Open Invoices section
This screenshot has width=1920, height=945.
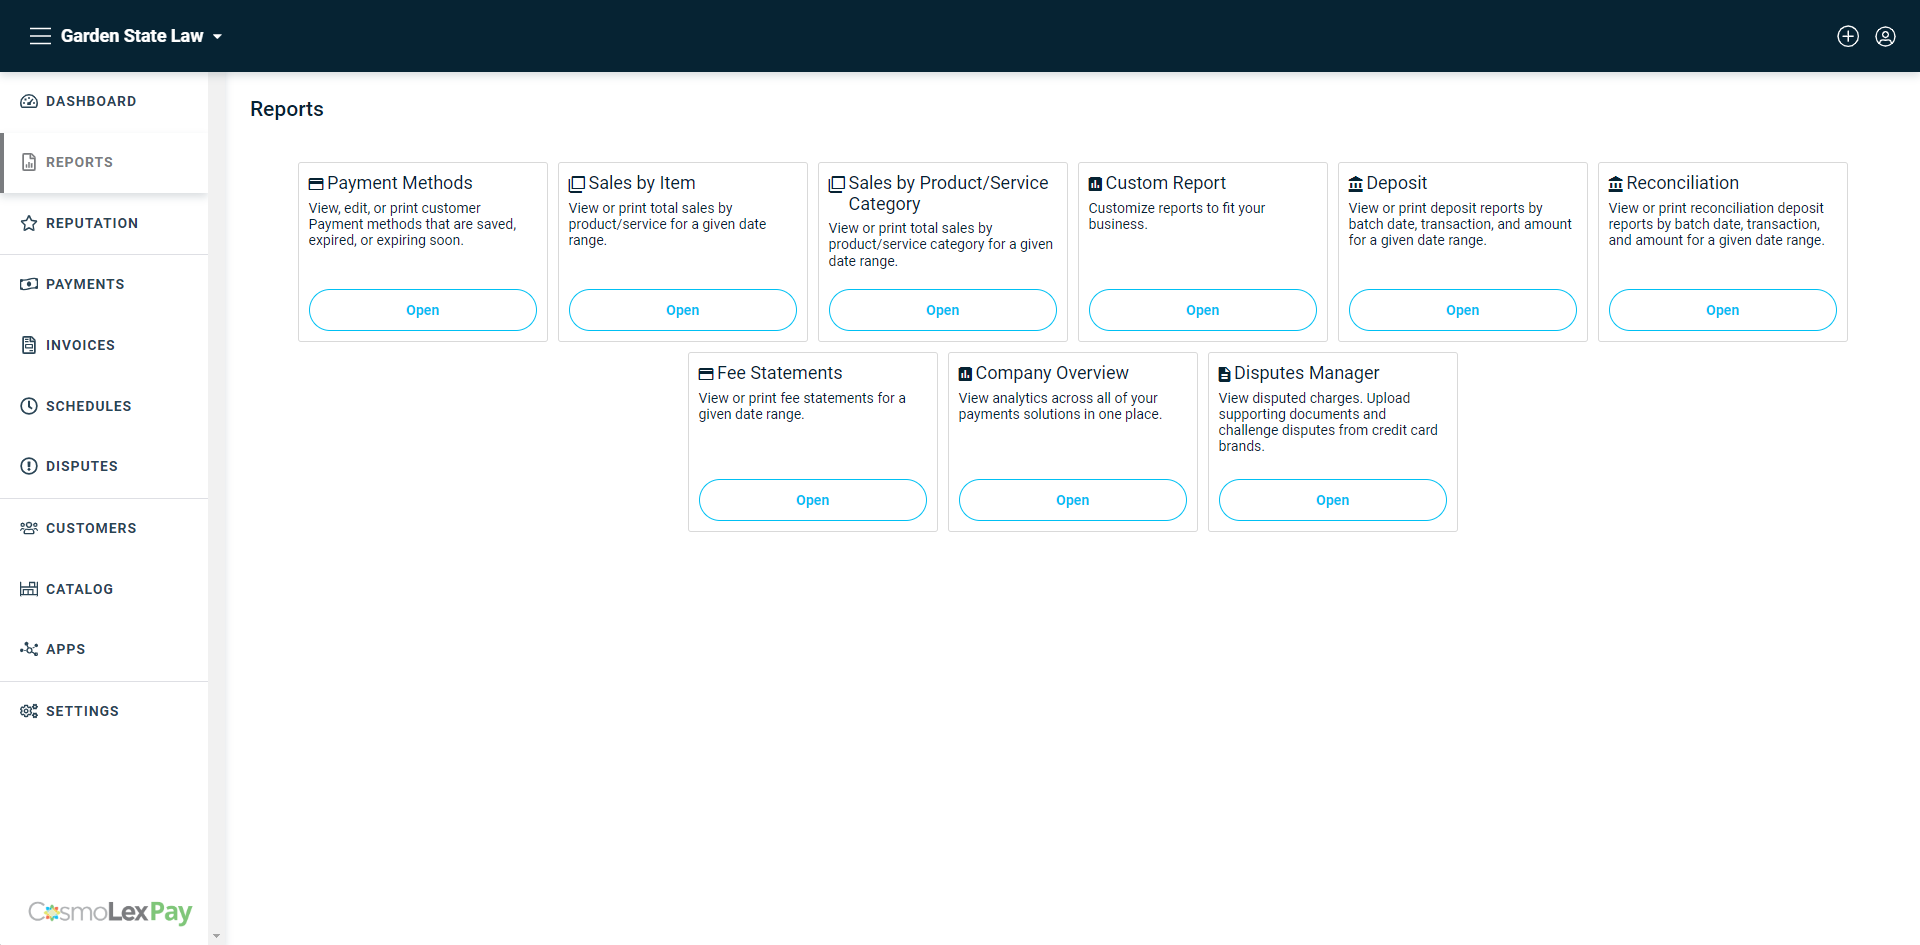pos(104,345)
